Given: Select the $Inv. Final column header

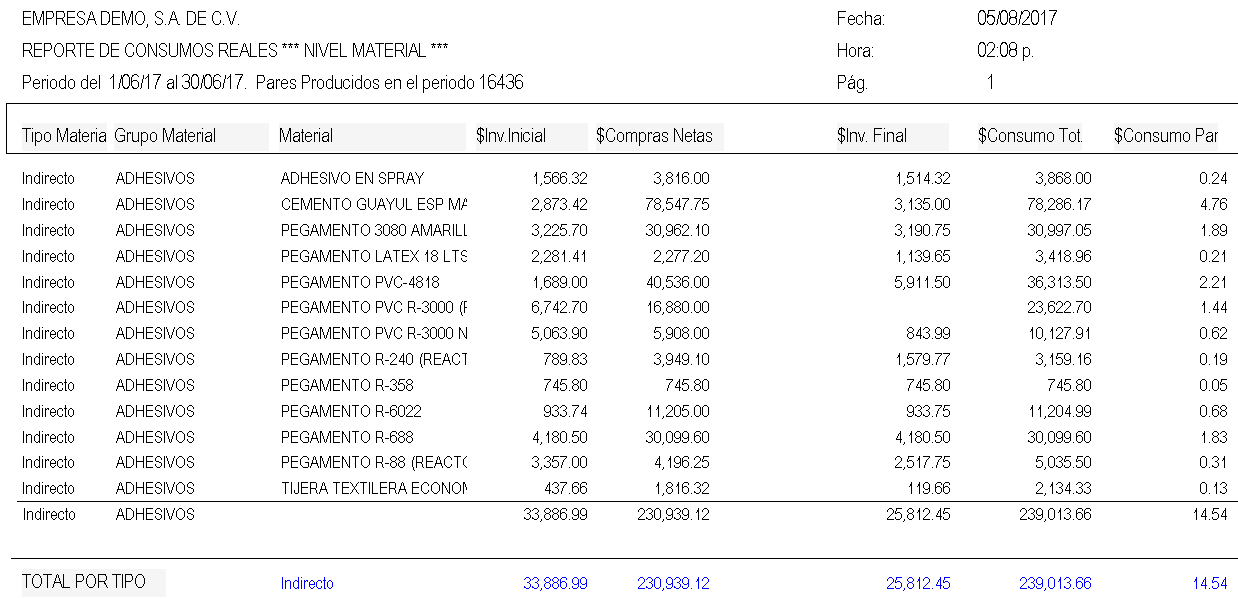Looking at the screenshot, I should tap(872, 136).
